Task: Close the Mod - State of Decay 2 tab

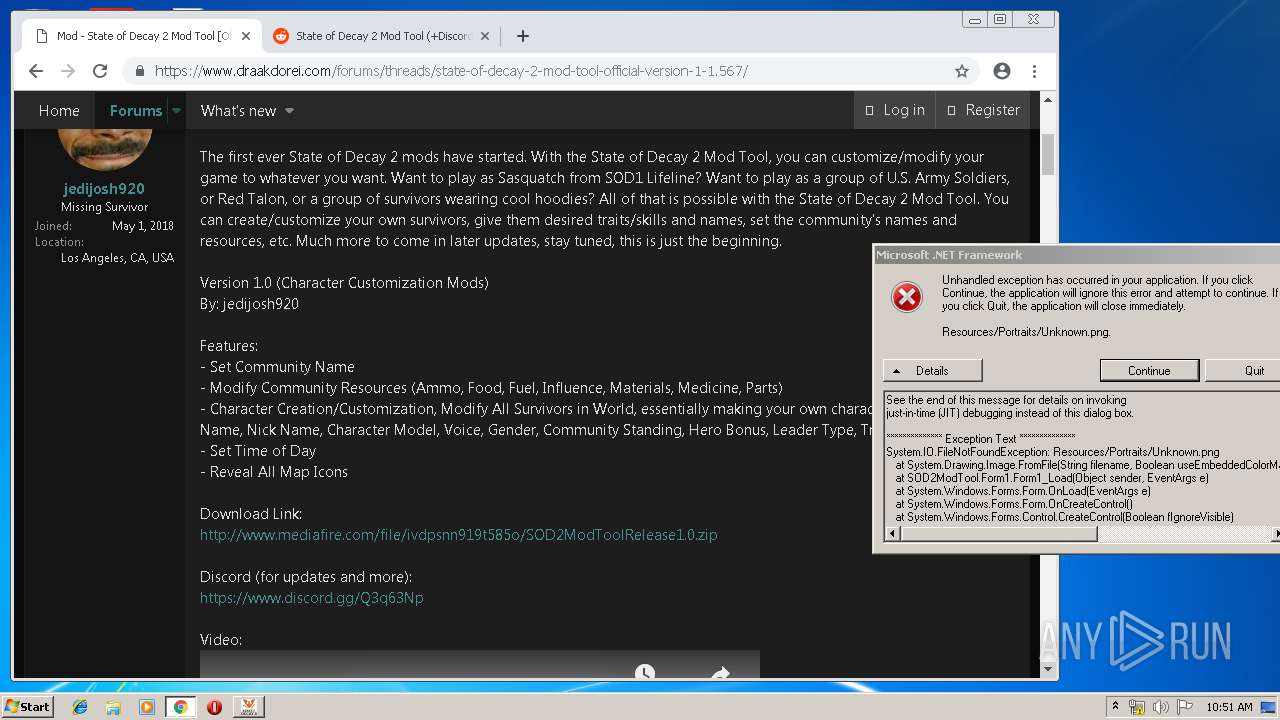Action: click(246, 36)
